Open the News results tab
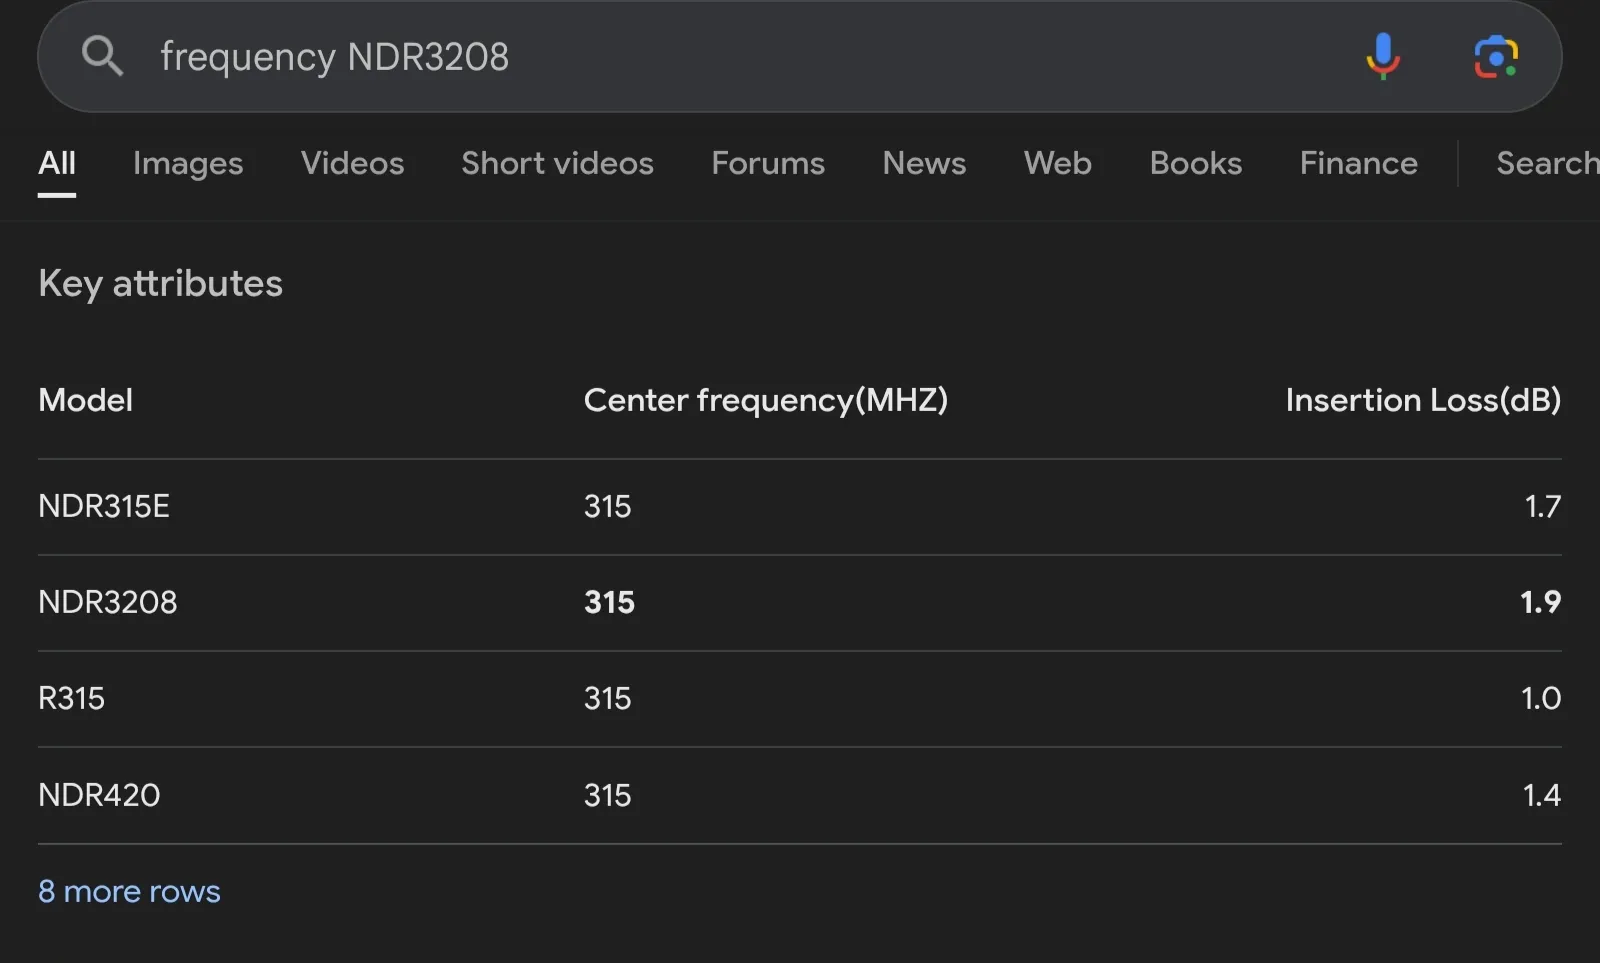 (x=924, y=163)
